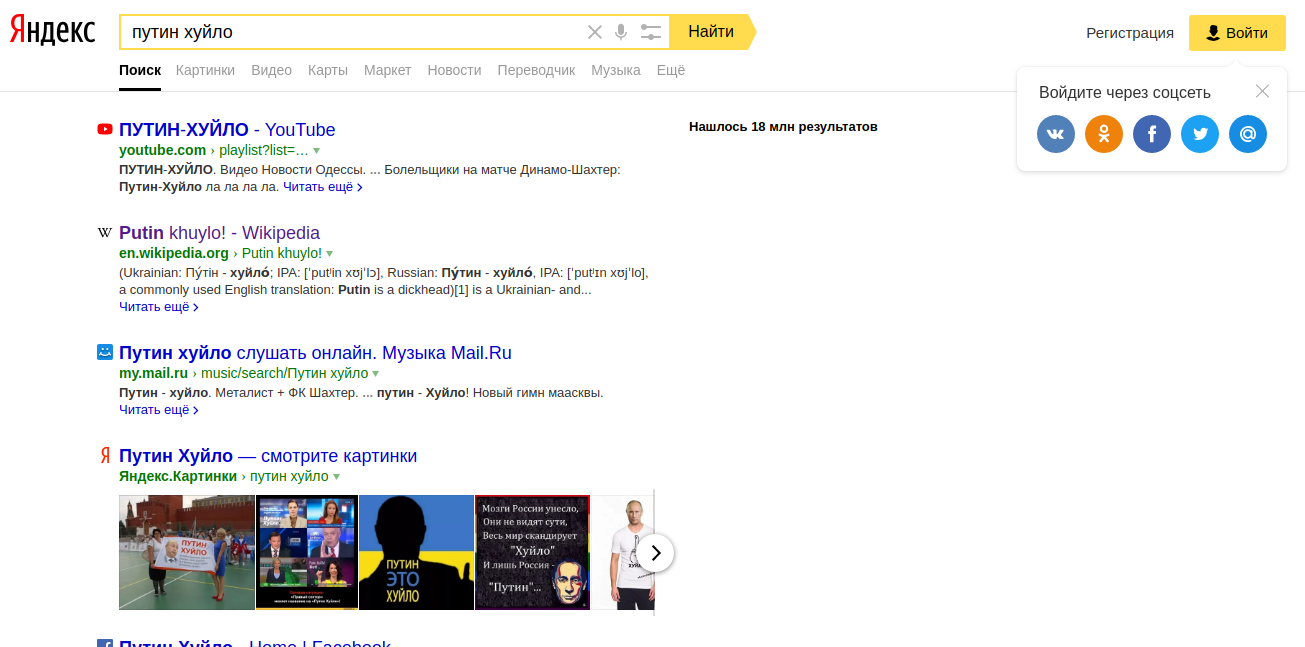Sign in with VK icon
The image size is (1305, 647).
tap(1056, 134)
